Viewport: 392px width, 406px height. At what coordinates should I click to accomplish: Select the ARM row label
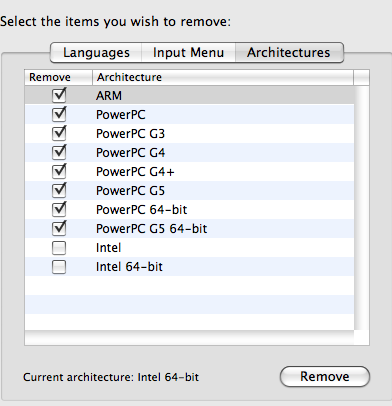[x=109, y=96]
